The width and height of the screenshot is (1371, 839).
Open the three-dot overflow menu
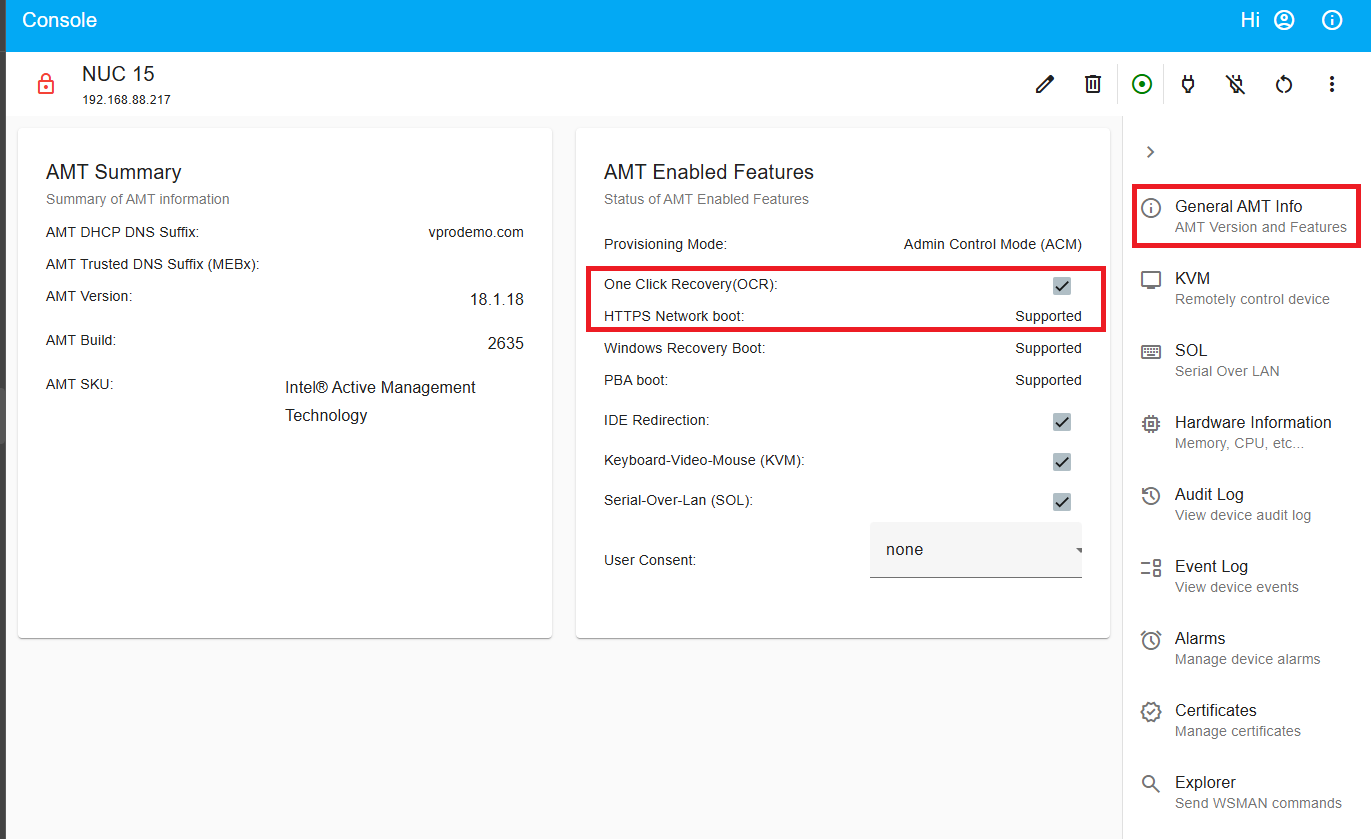1332,84
